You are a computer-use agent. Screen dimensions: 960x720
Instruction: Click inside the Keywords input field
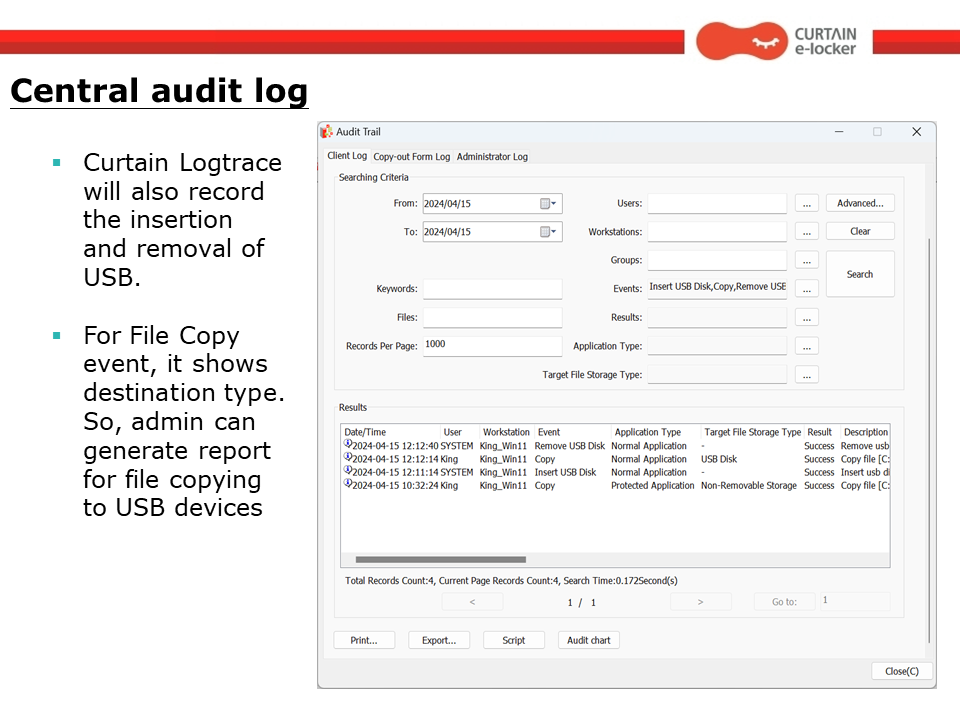point(492,289)
